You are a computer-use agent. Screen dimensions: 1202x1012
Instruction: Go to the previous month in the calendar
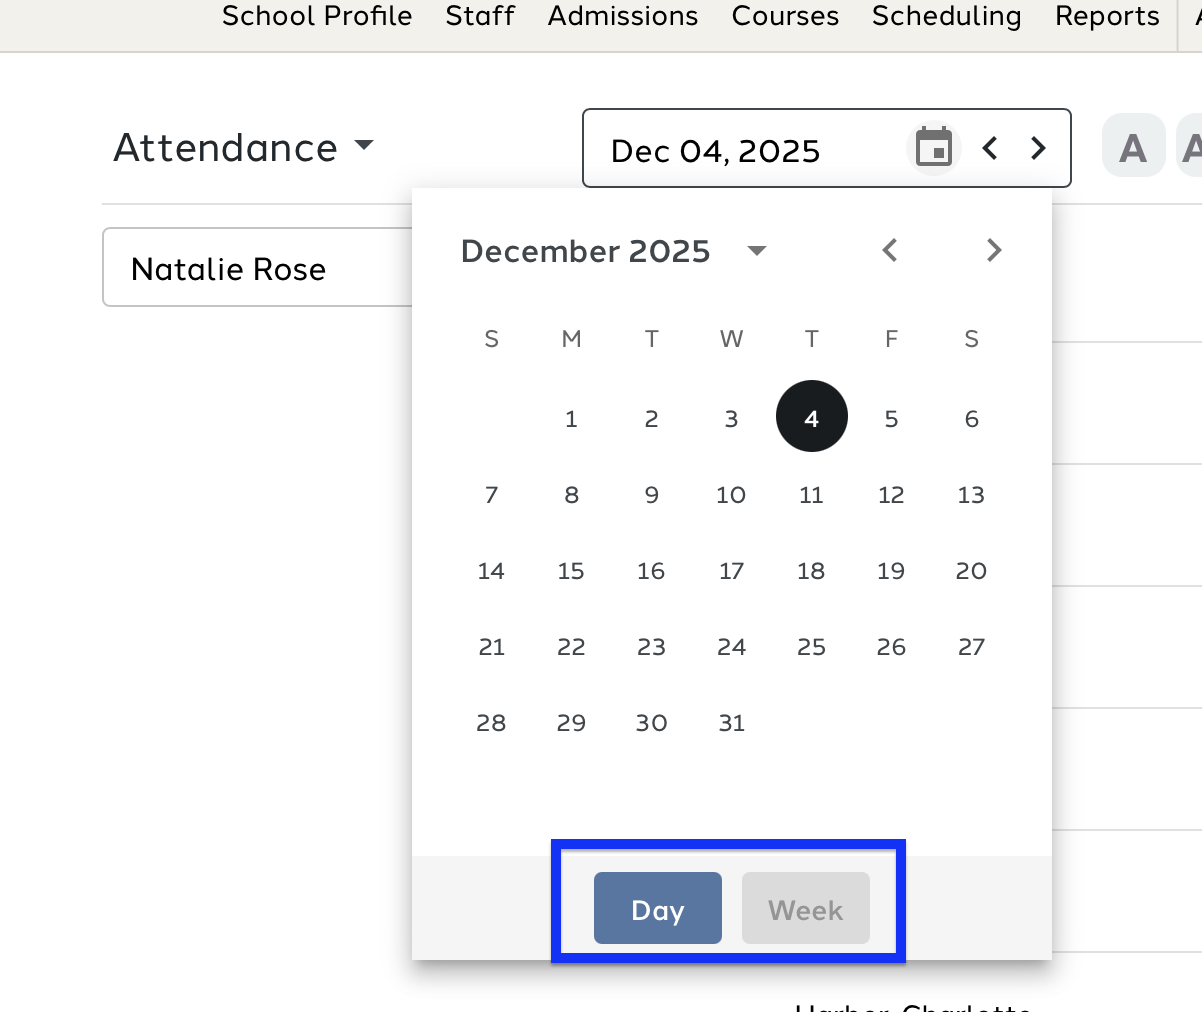890,250
